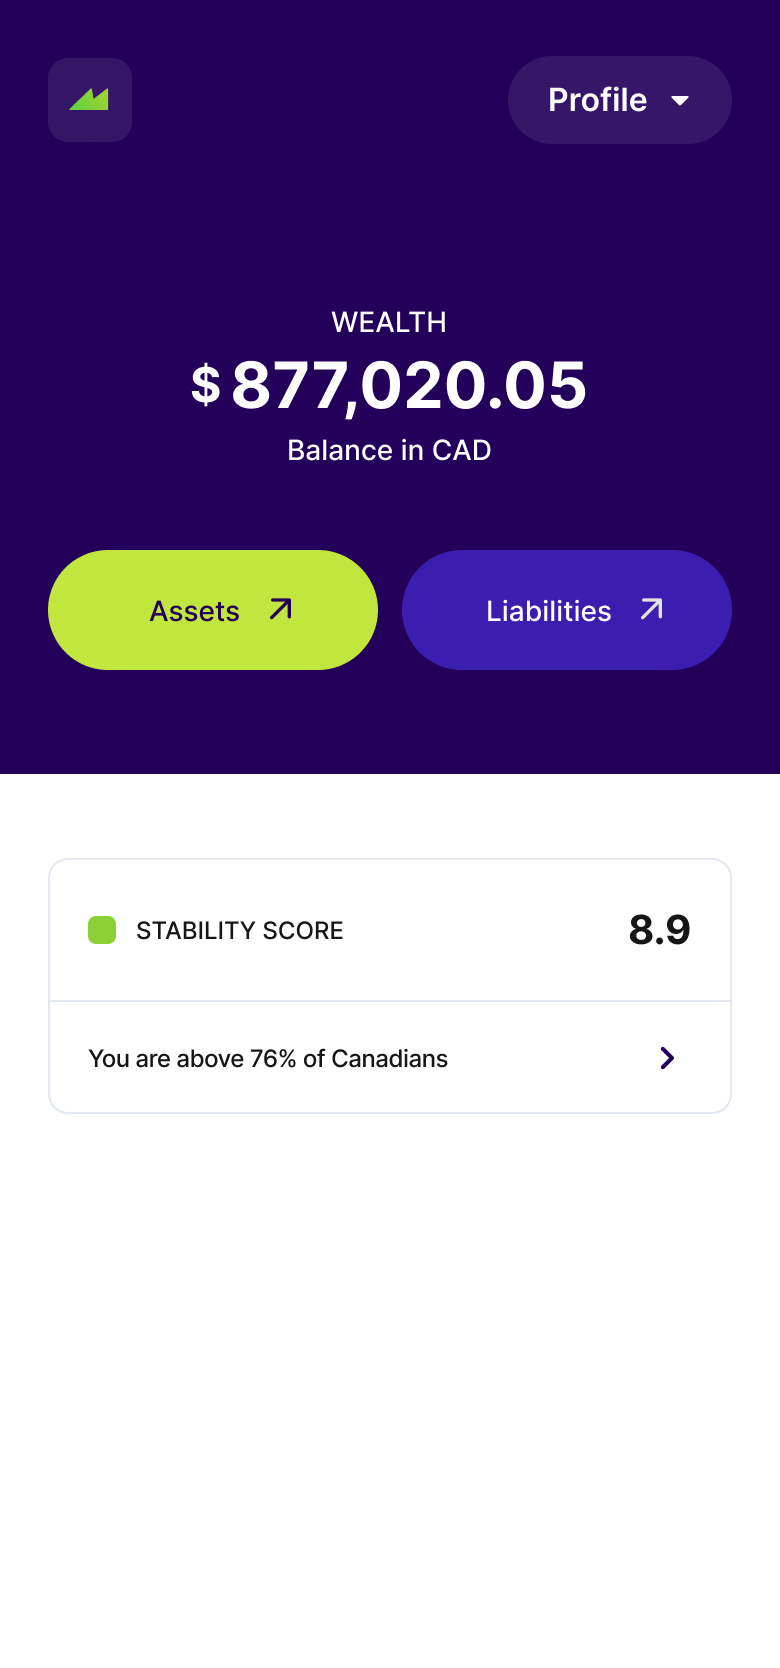
Task: Select the 'You are above 76%' row
Action: click(x=390, y=1058)
